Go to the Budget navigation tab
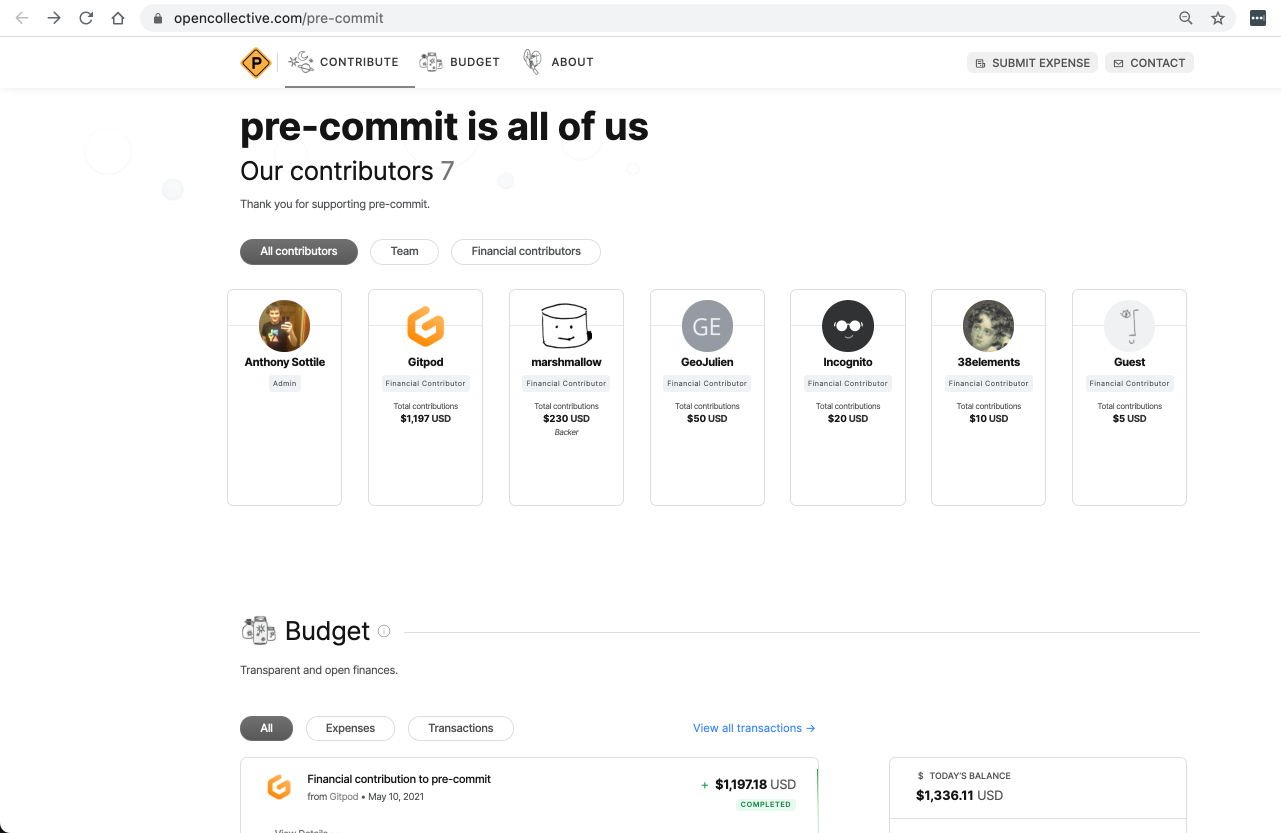1281x833 pixels. pyautogui.click(x=460, y=62)
